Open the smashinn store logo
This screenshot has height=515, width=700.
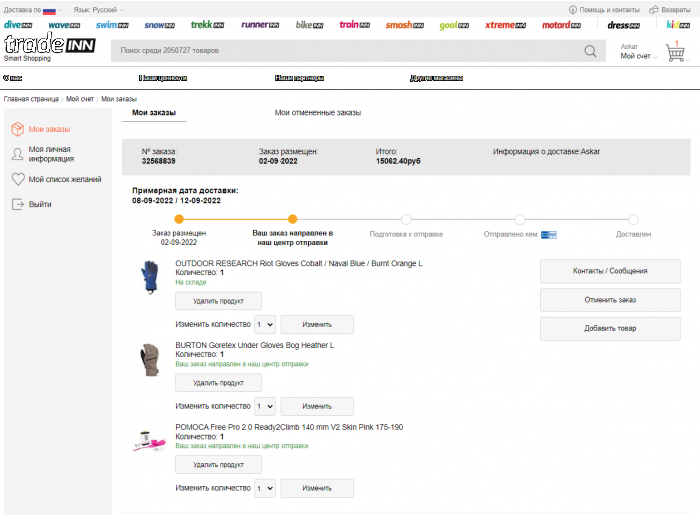click(x=404, y=25)
